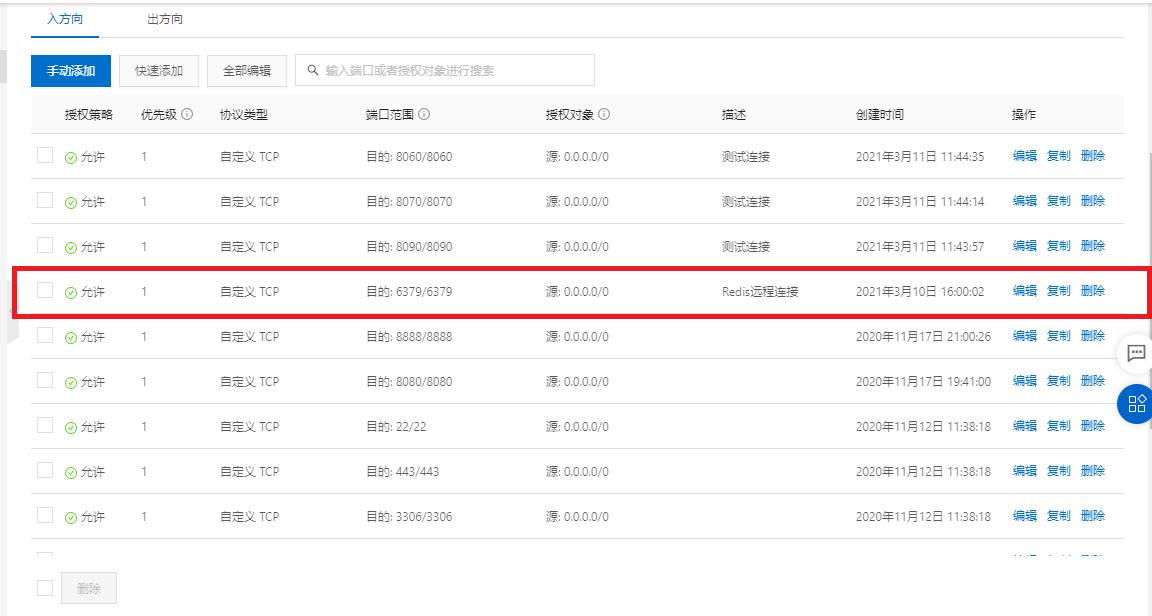This screenshot has height=616, width=1152.
Task: Click 删除 for the 3306/3306 rule
Action: tap(1092, 515)
